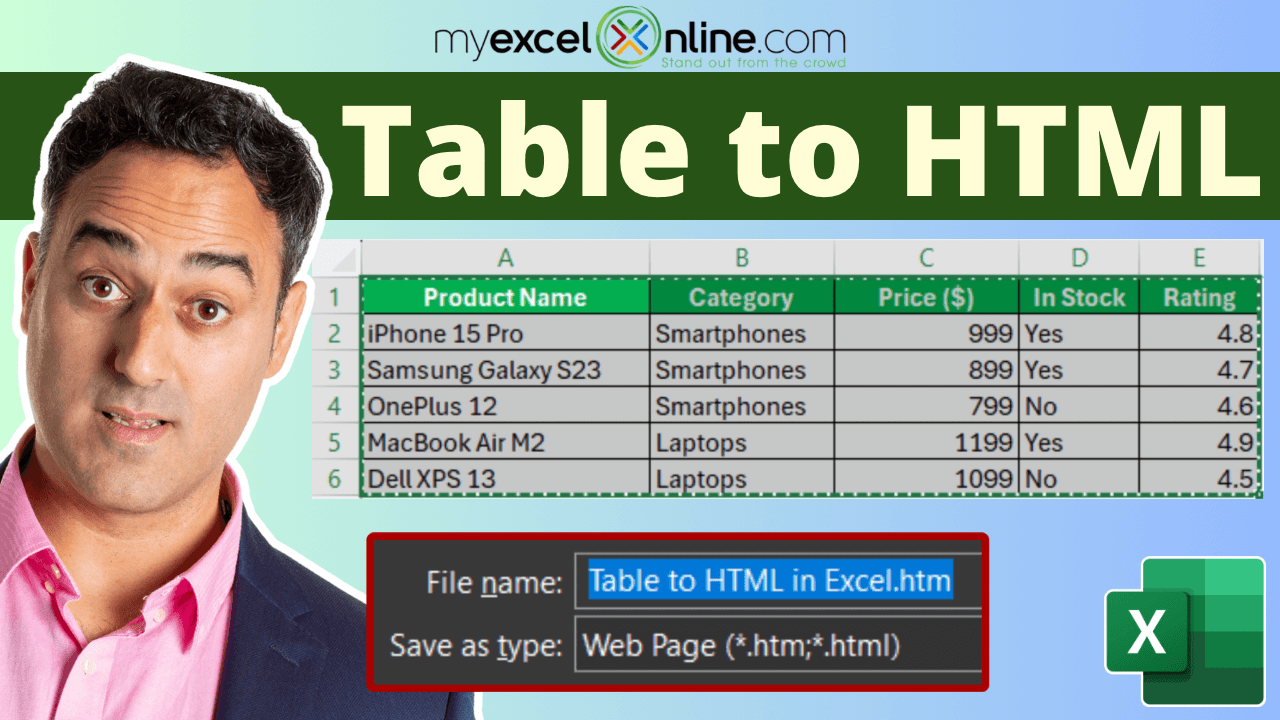Select the price cell 1099
Viewport: 1280px width, 720px height.
(x=926, y=478)
